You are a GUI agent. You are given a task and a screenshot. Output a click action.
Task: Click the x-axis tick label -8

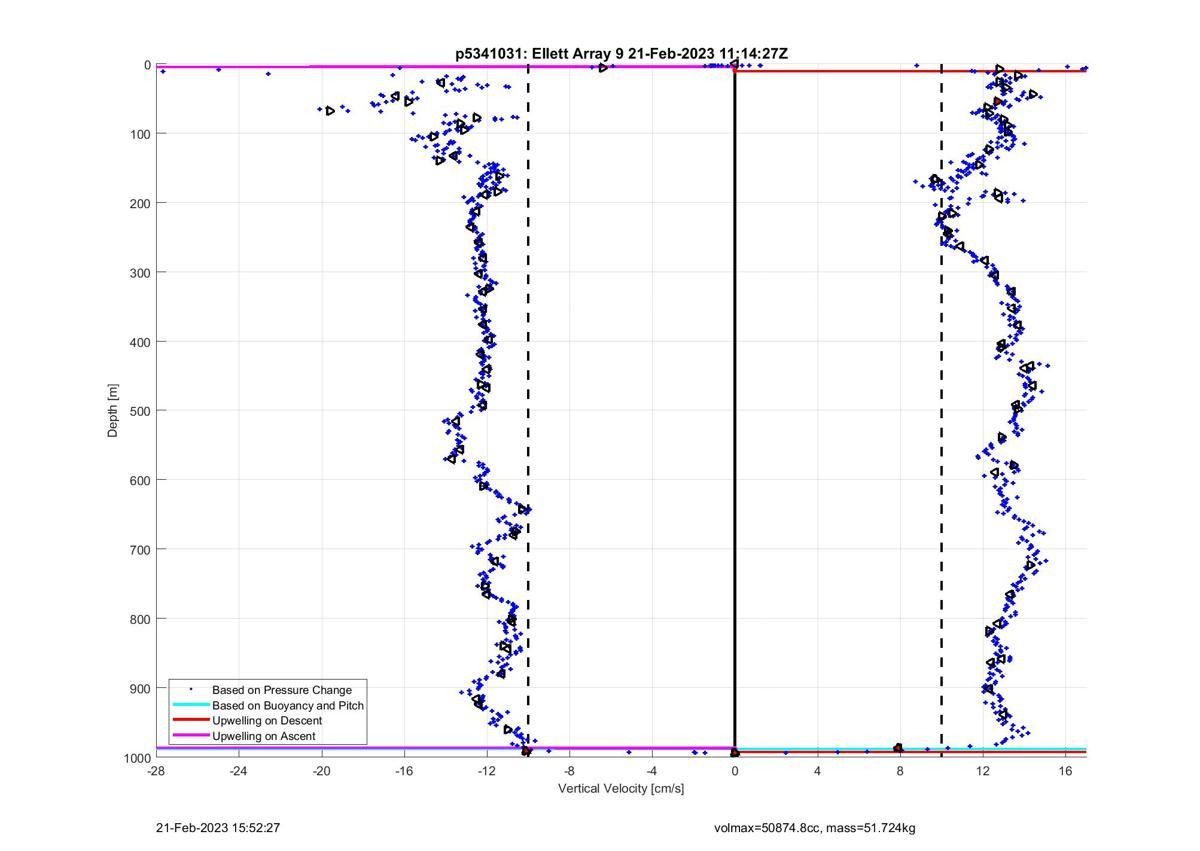(x=569, y=771)
